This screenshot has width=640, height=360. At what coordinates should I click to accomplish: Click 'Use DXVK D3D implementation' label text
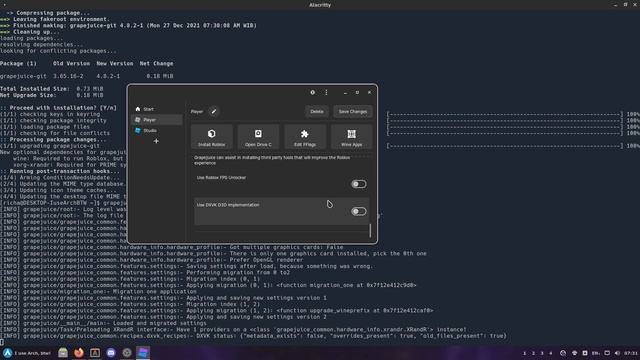point(228,205)
